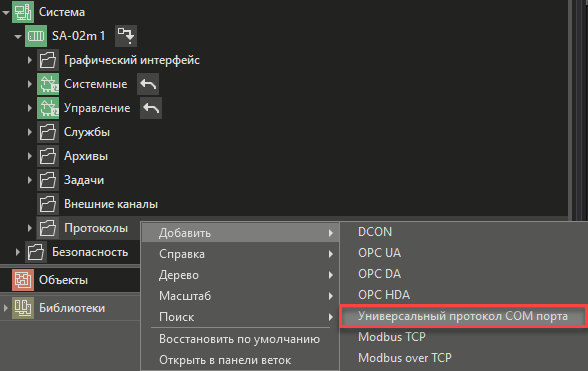Click the Задачи tree item
Screen dimensions: 588x371
tap(84, 180)
